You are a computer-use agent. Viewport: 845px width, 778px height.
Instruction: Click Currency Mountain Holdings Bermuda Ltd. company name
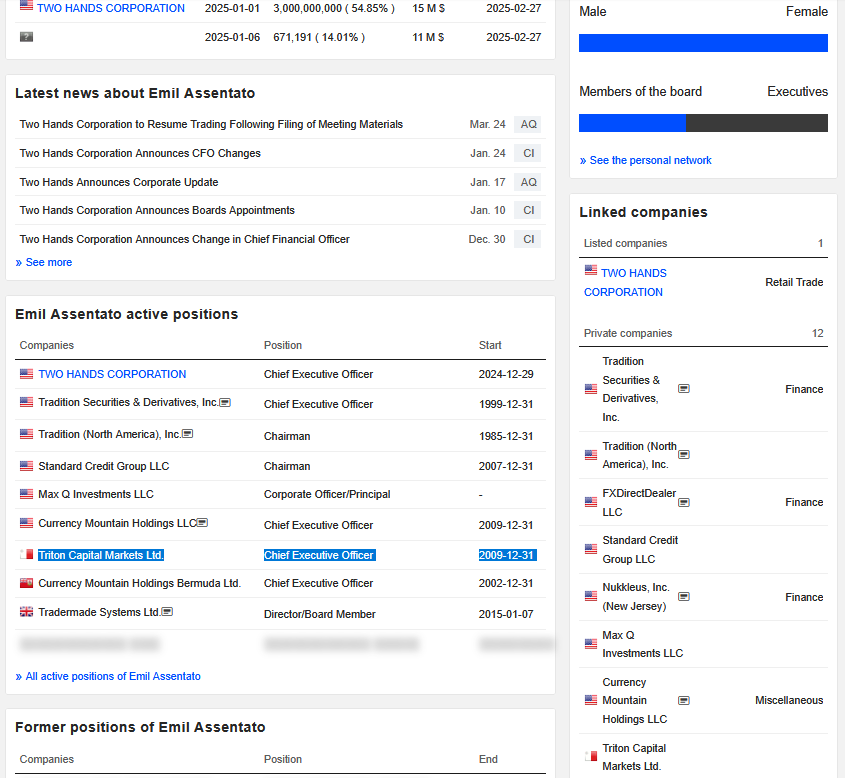click(140, 584)
